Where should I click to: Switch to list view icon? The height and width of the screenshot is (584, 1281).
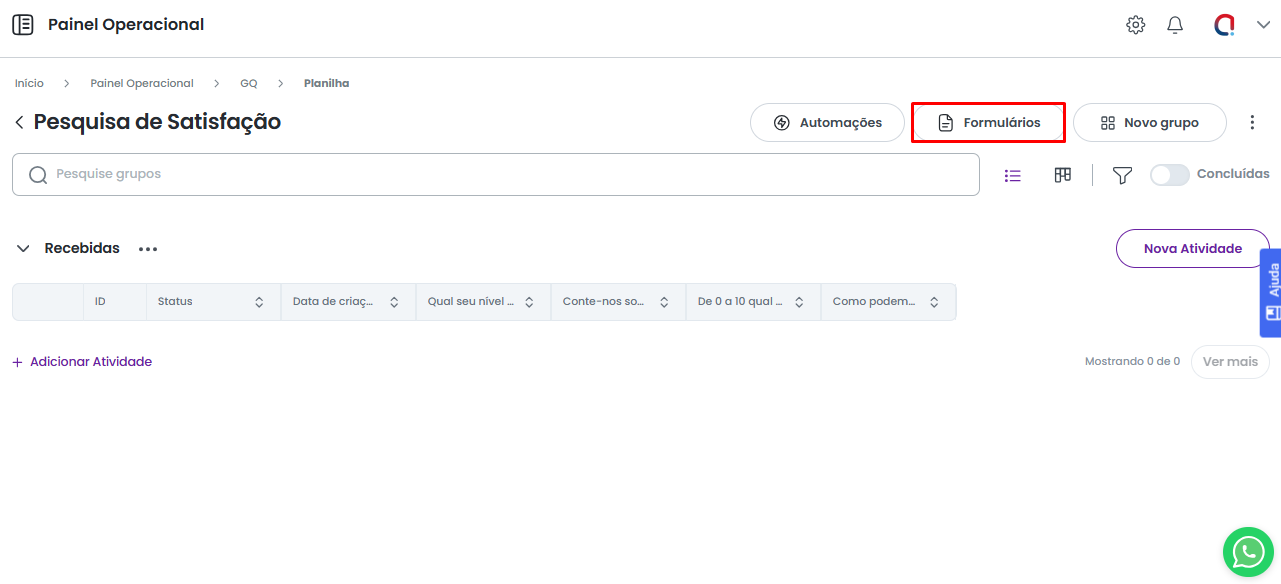pyautogui.click(x=1013, y=175)
